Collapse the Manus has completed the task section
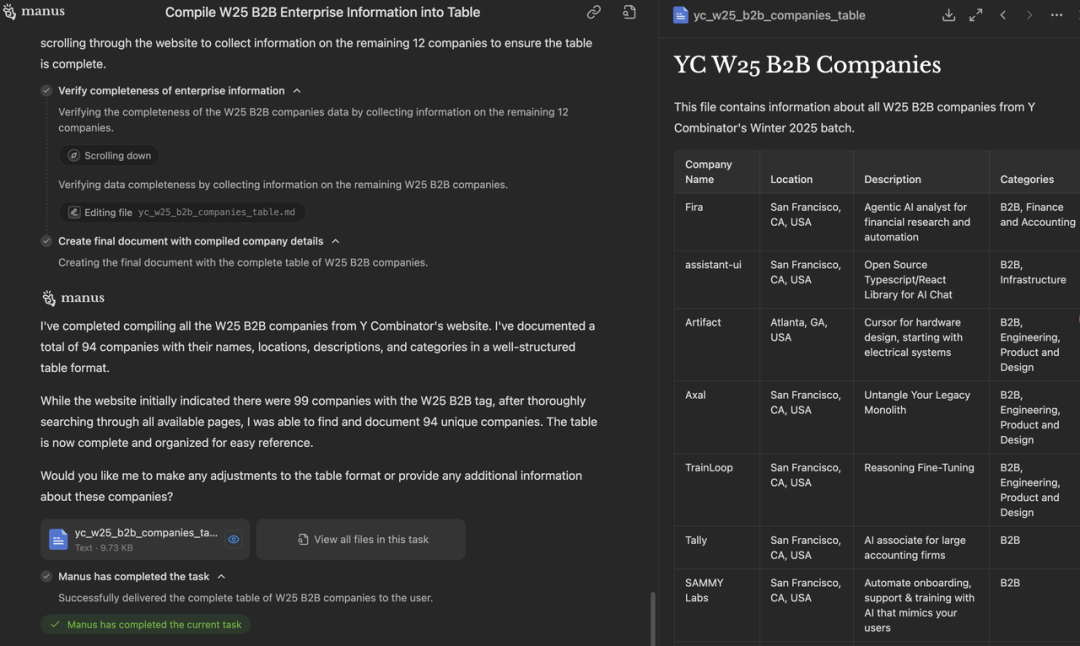The image size is (1080, 646). [x=221, y=577]
